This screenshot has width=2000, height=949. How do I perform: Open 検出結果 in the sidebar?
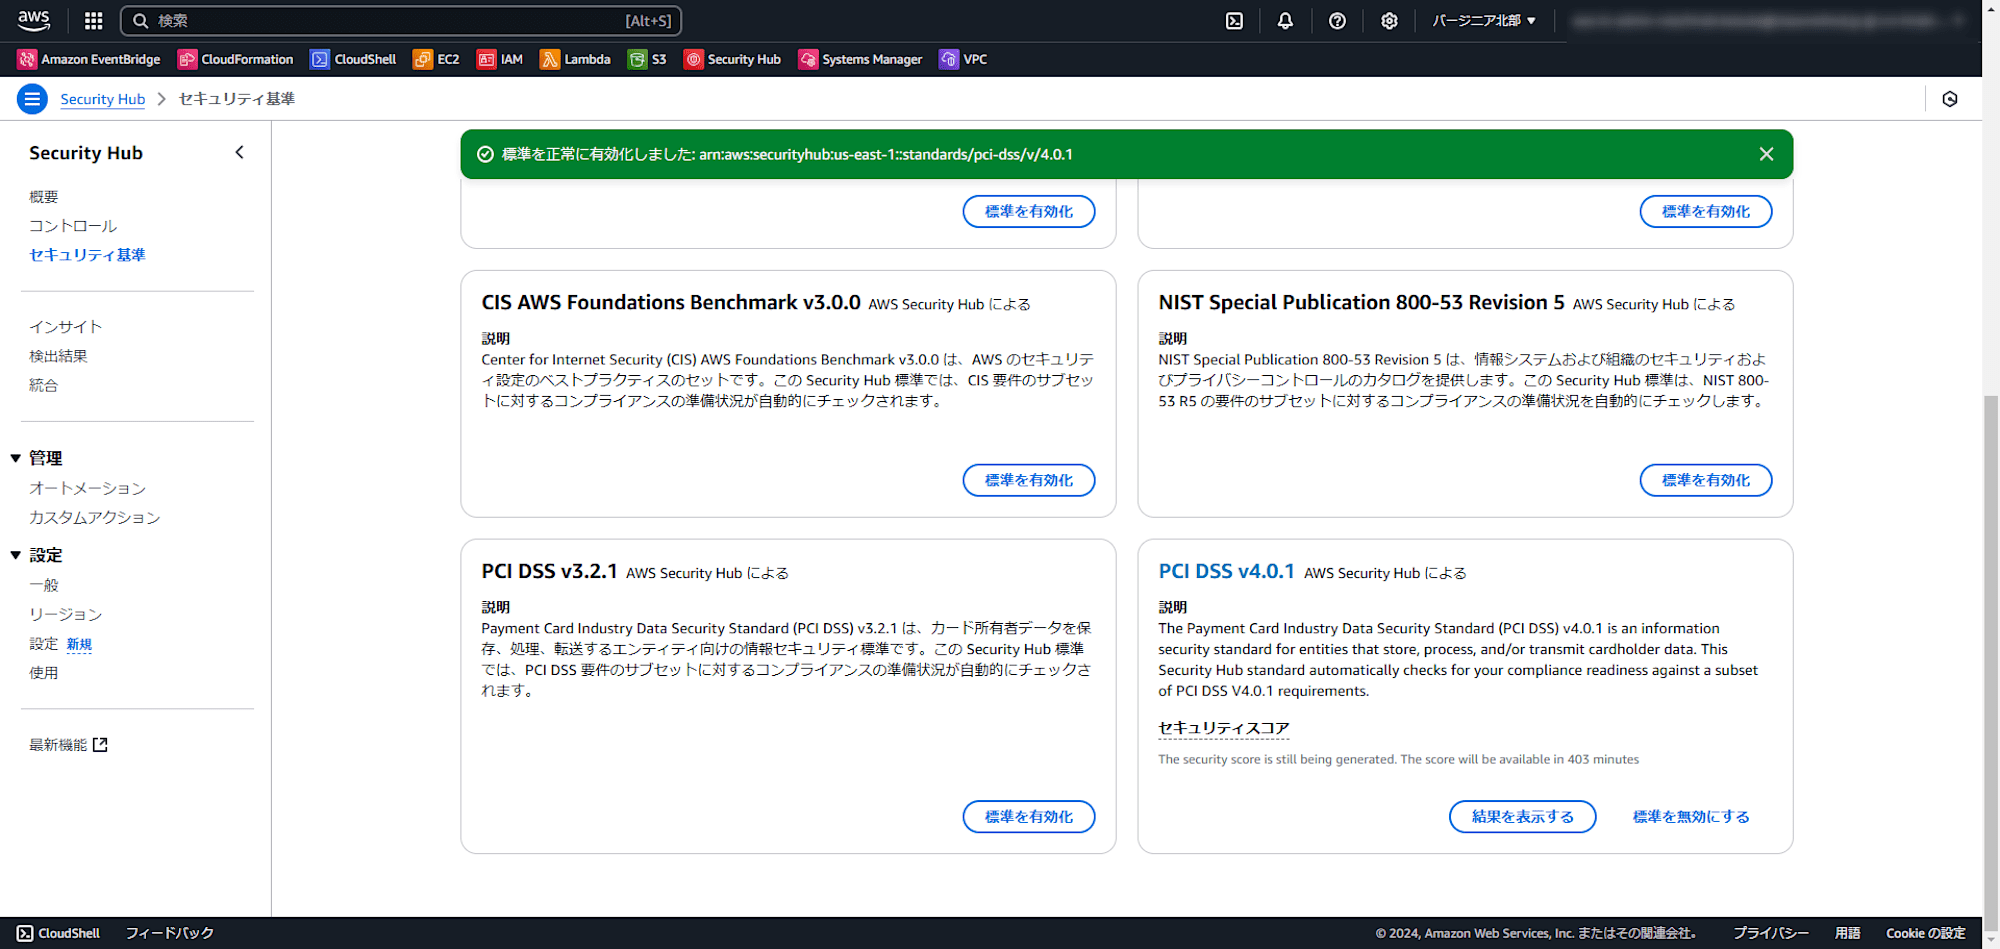coord(58,356)
